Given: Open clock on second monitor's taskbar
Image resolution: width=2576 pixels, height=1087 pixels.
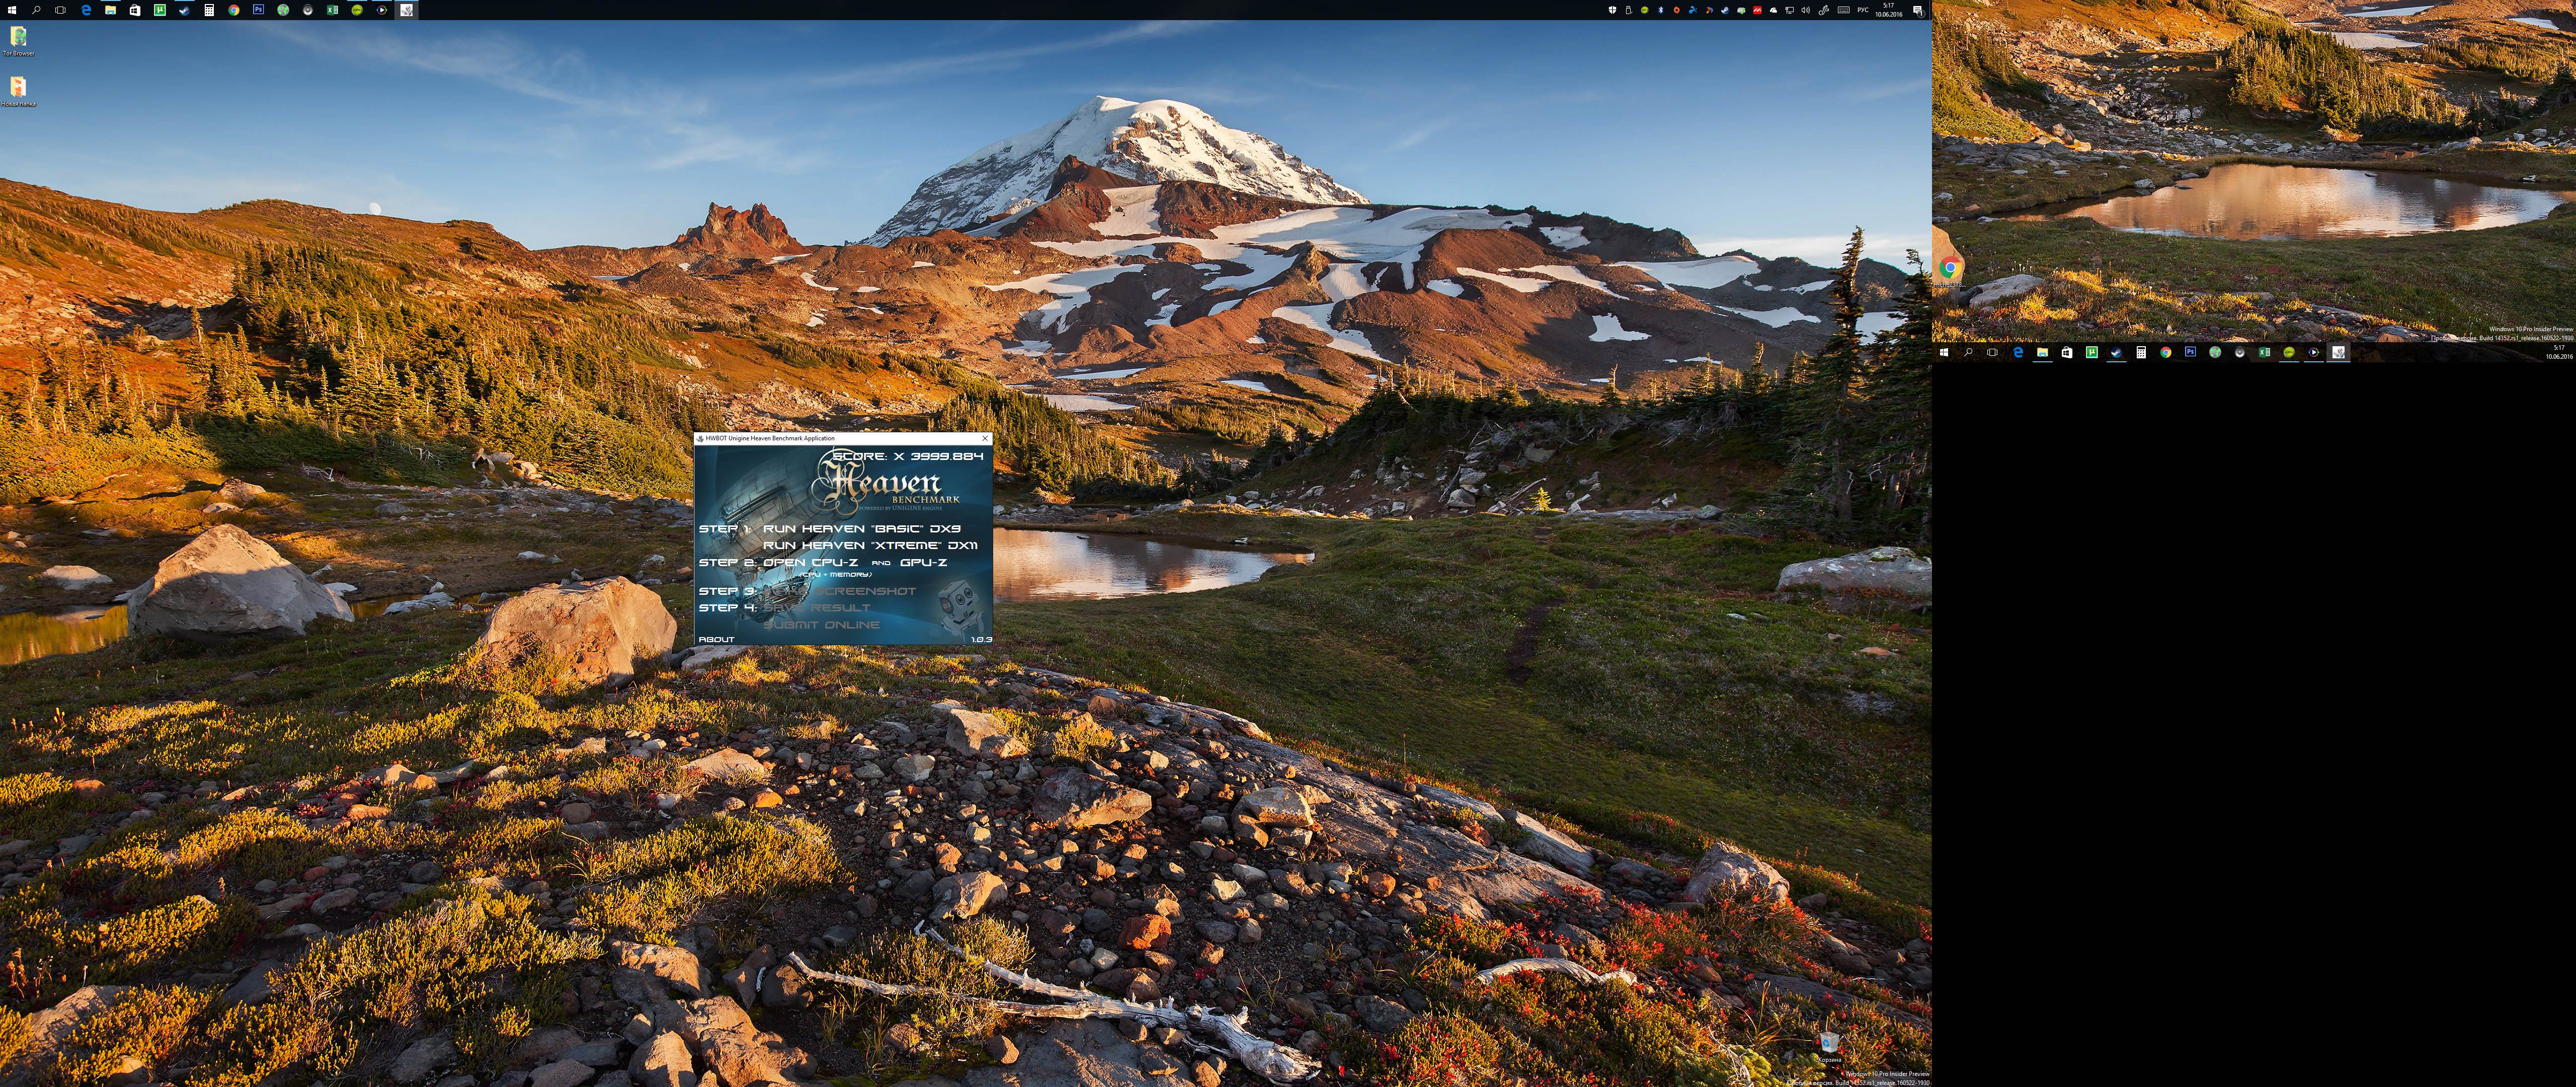Looking at the screenshot, I should [2559, 352].
